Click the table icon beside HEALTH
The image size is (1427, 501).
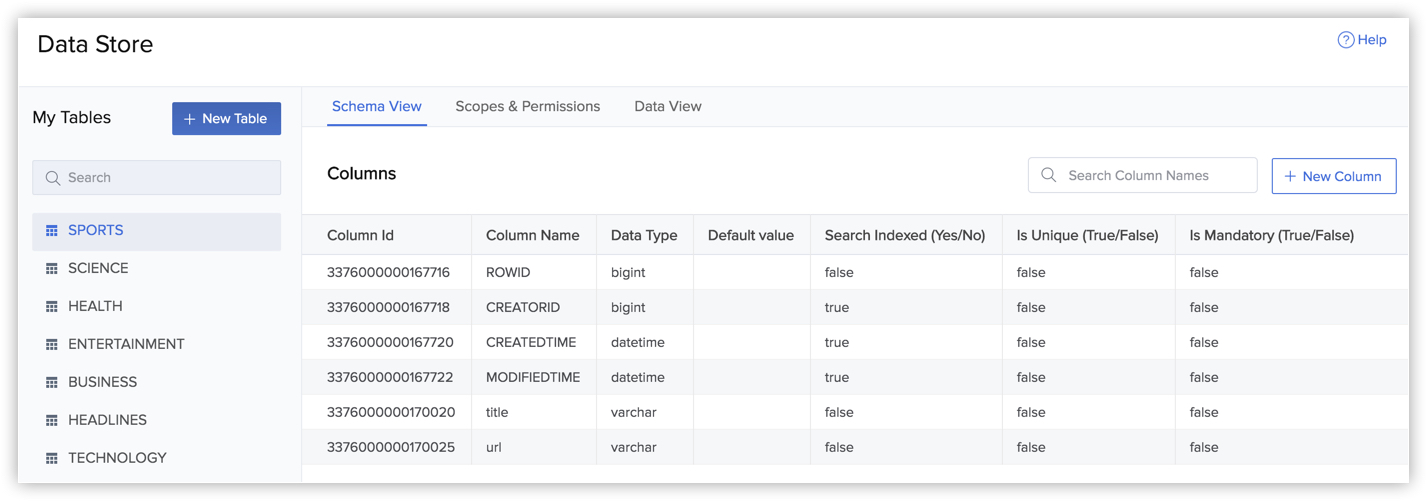click(x=52, y=307)
